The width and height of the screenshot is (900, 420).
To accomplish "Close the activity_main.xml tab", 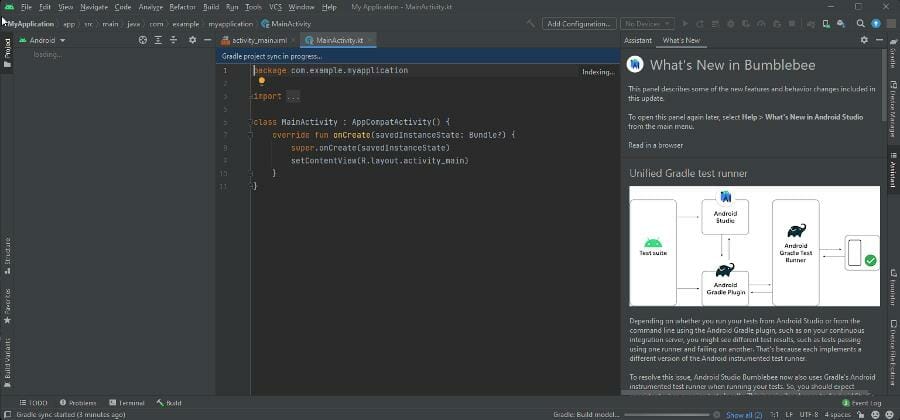I will pyautogui.click(x=292, y=41).
